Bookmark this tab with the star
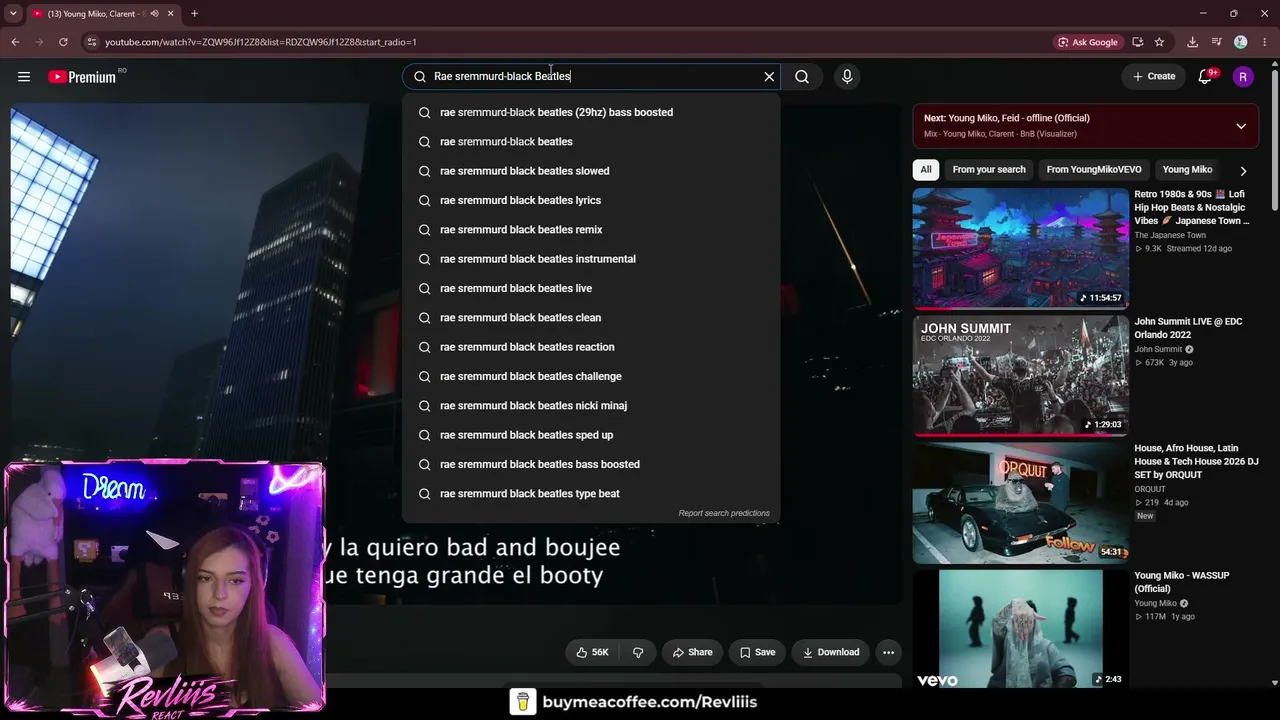Viewport: 1280px width, 720px height. [x=1159, y=42]
